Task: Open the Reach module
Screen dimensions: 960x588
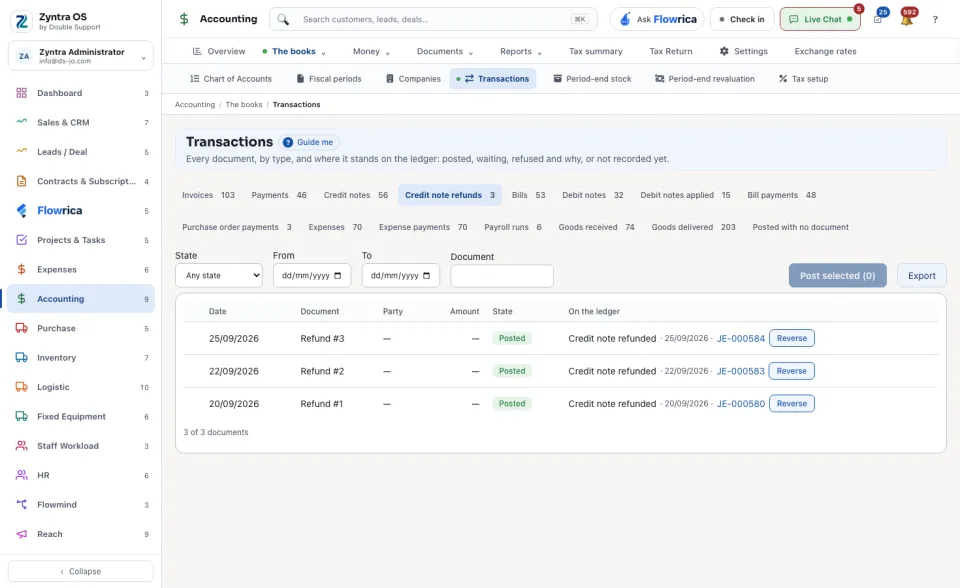Action: pyautogui.click(x=81, y=534)
